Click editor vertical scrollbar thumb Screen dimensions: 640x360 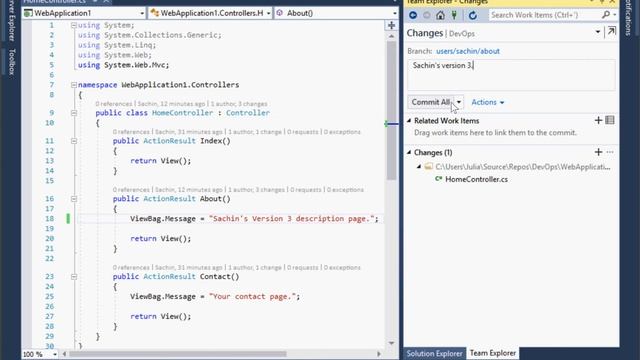(391, 110)
